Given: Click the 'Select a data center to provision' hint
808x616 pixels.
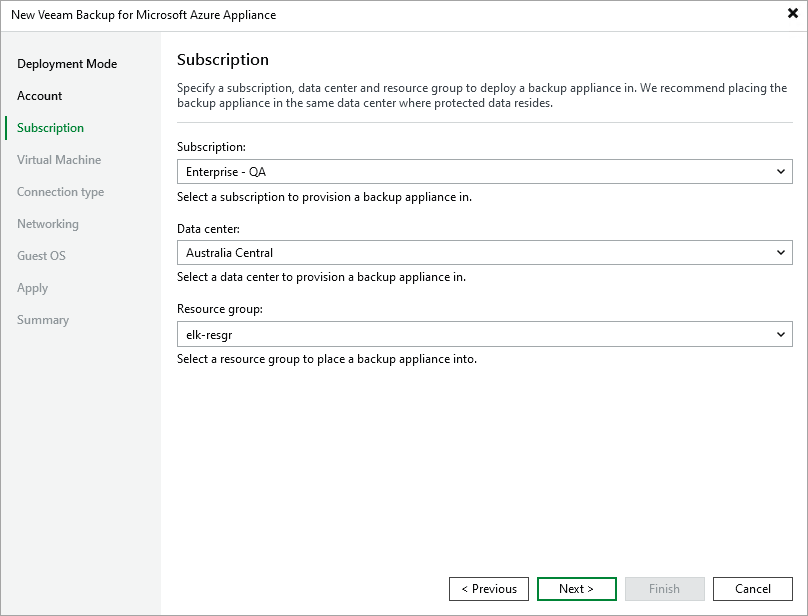Looking at the screenshot, I should 322,277.
